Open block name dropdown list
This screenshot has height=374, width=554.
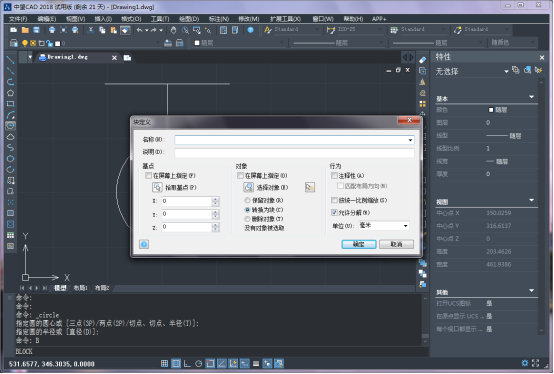pyautogui.click(x=410, y=140)
